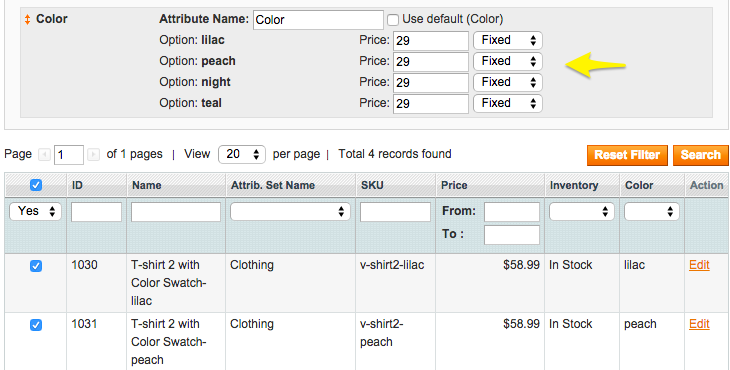Image resolution: width=730 pixels, height=370 pixels.
Task: Click the page number input field
Action: pos(69,155)
